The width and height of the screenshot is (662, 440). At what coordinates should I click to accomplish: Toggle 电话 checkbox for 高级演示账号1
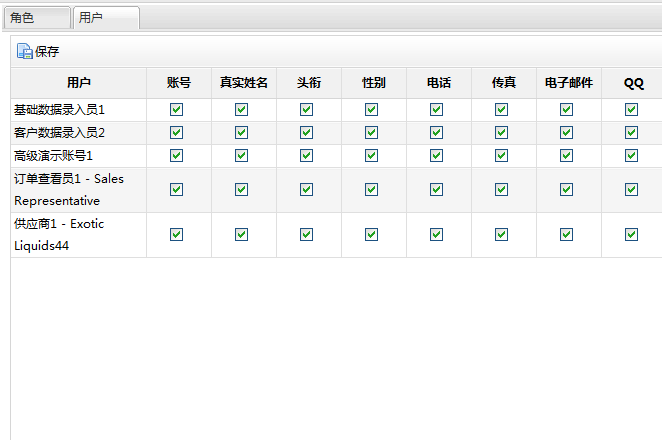tap(437, 156)
